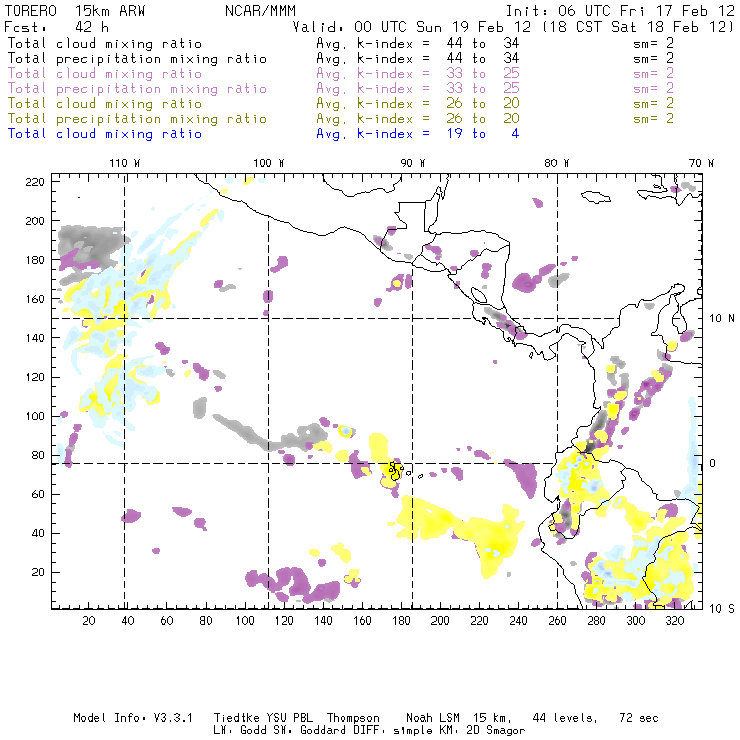Click the blue Total cloud mixing ratio legend entry
Screen dimensions: 740x740
click(104, 134)
